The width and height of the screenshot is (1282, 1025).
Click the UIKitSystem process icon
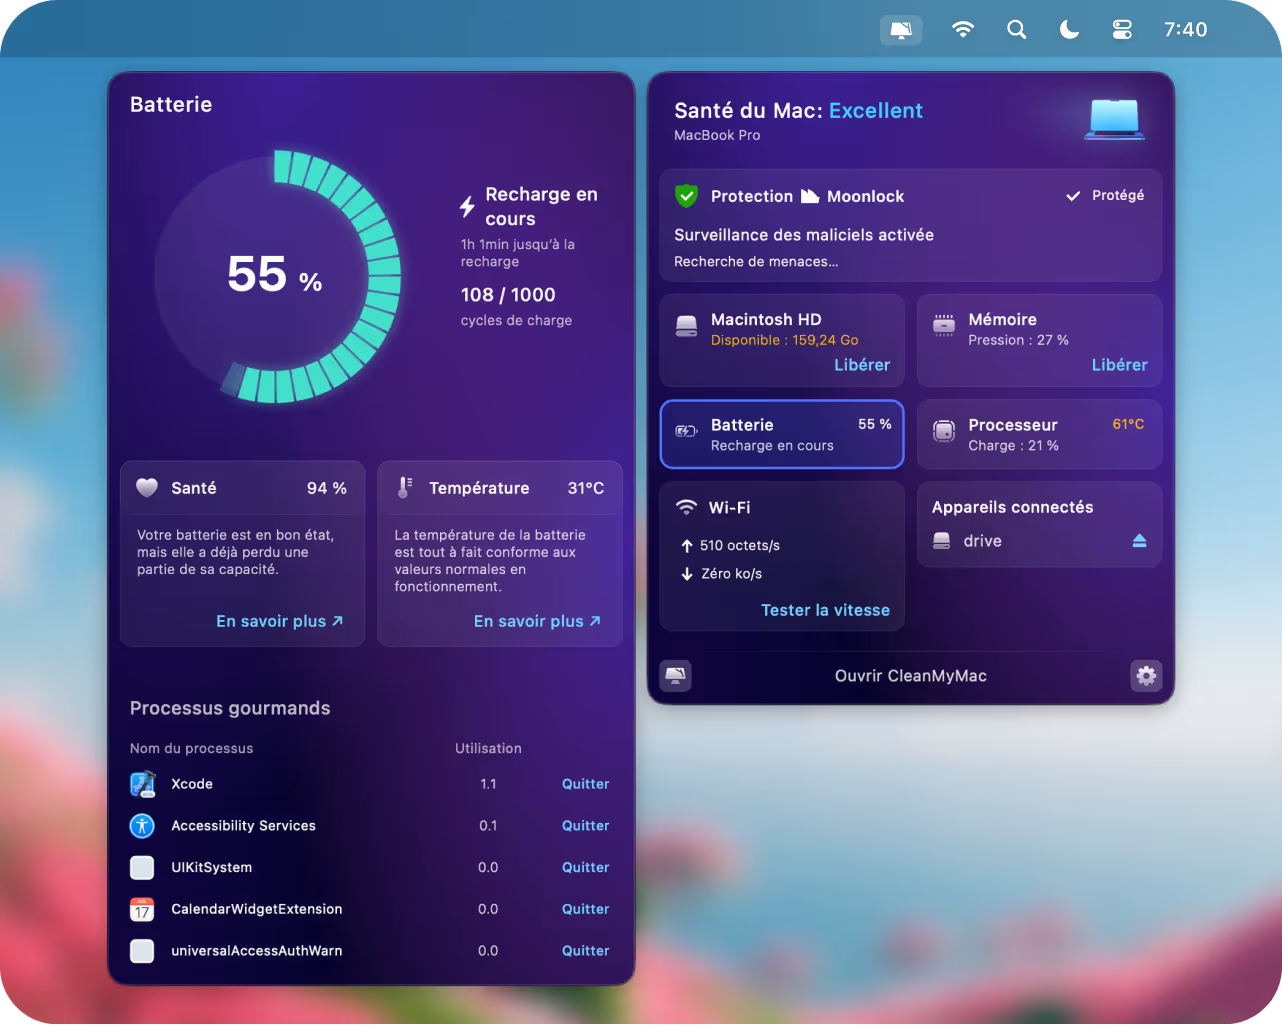coord(142,868)
